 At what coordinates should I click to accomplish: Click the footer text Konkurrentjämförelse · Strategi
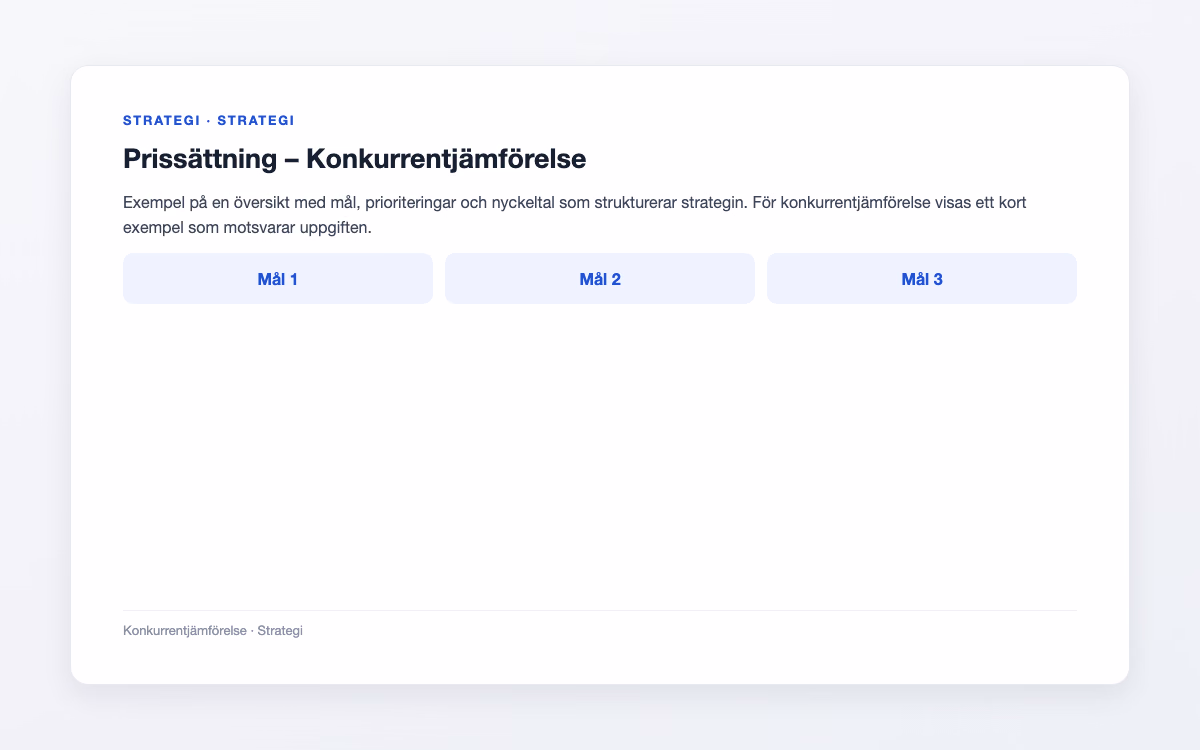tap(213, 631)
